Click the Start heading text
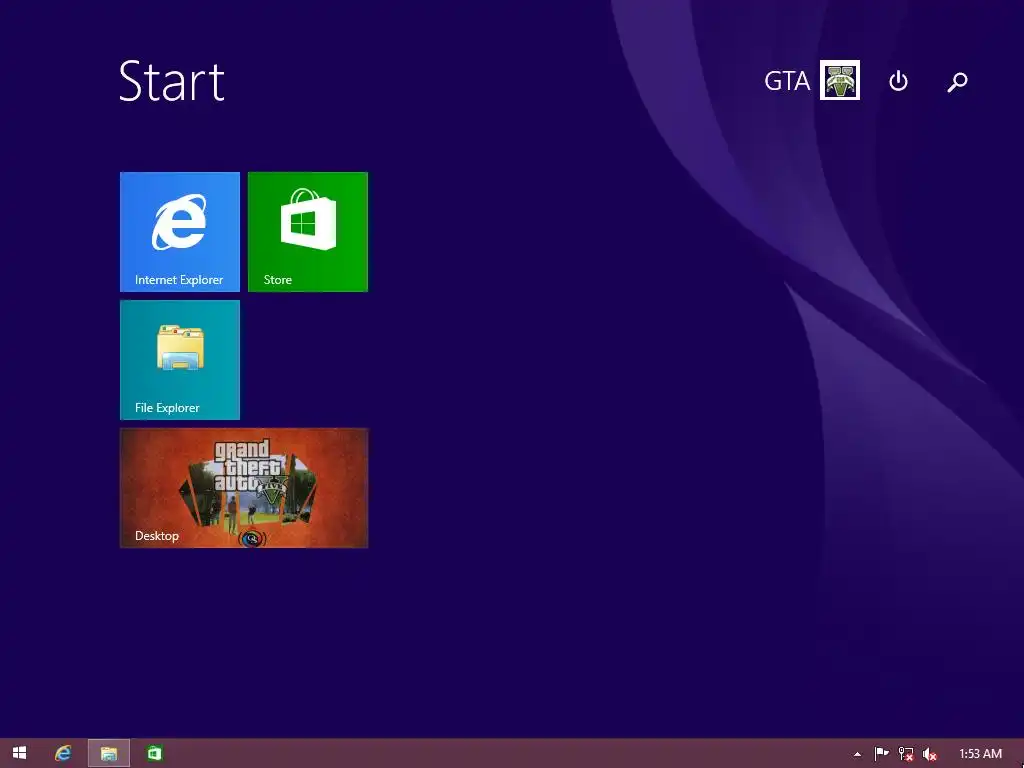 pyautogui.click(x=172, y=81)
